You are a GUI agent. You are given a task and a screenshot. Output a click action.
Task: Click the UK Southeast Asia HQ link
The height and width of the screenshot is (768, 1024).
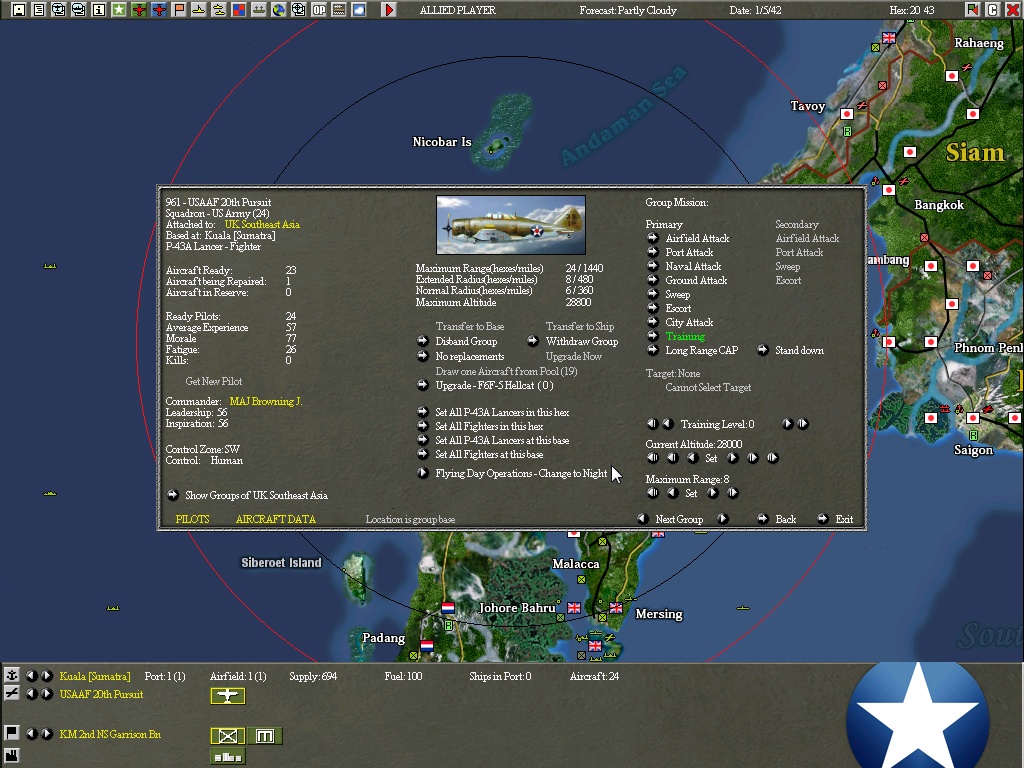262,225
